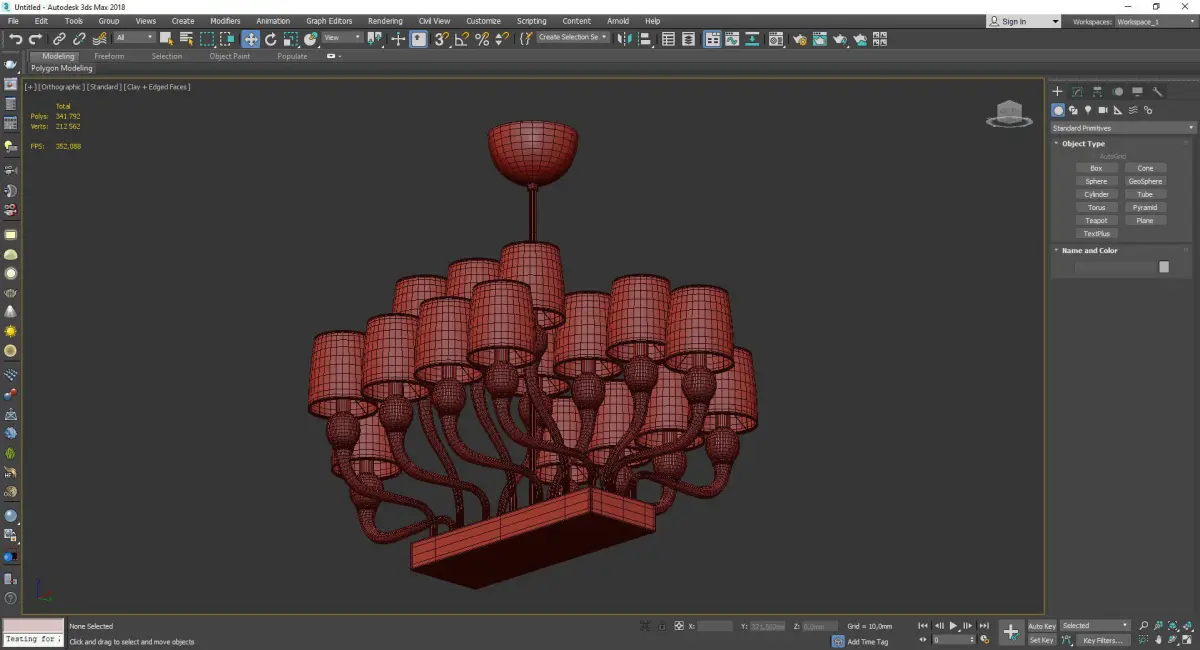This screenshot has width=1200, height=650.
Task: Create a Teapot primitive button
Action: point(1096,221)
